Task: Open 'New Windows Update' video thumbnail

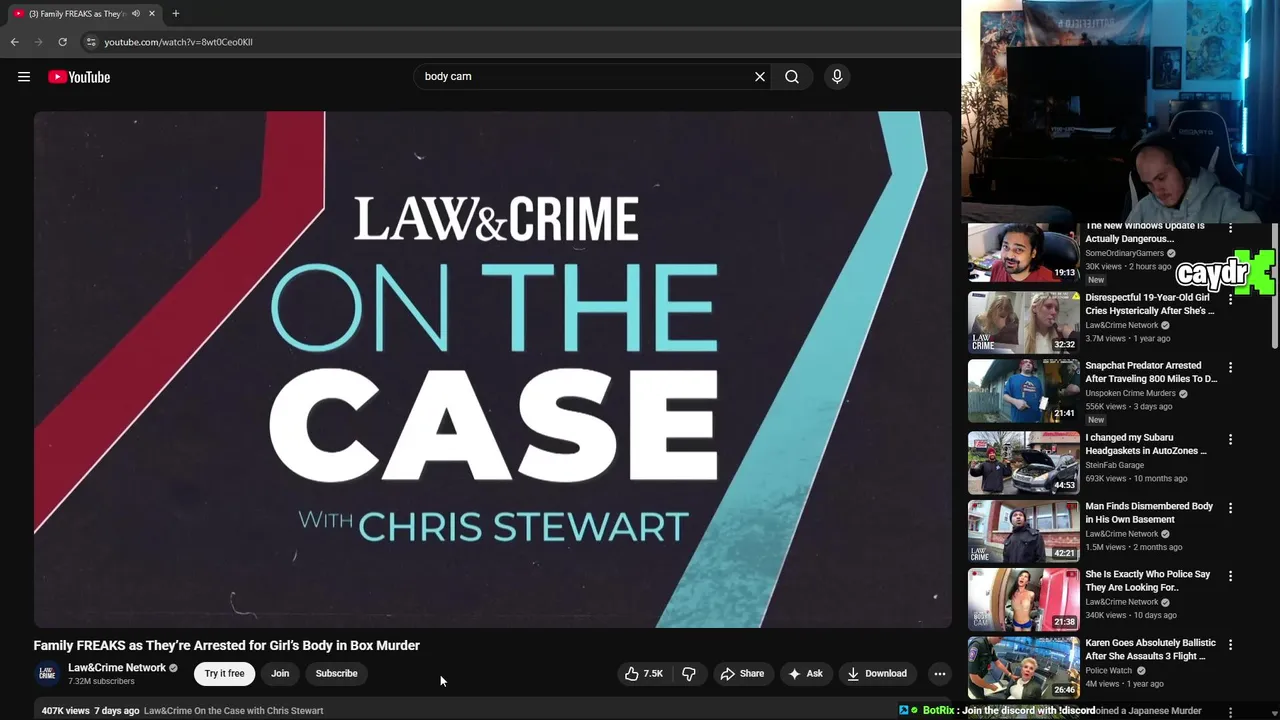Action: pos(1023,253)
